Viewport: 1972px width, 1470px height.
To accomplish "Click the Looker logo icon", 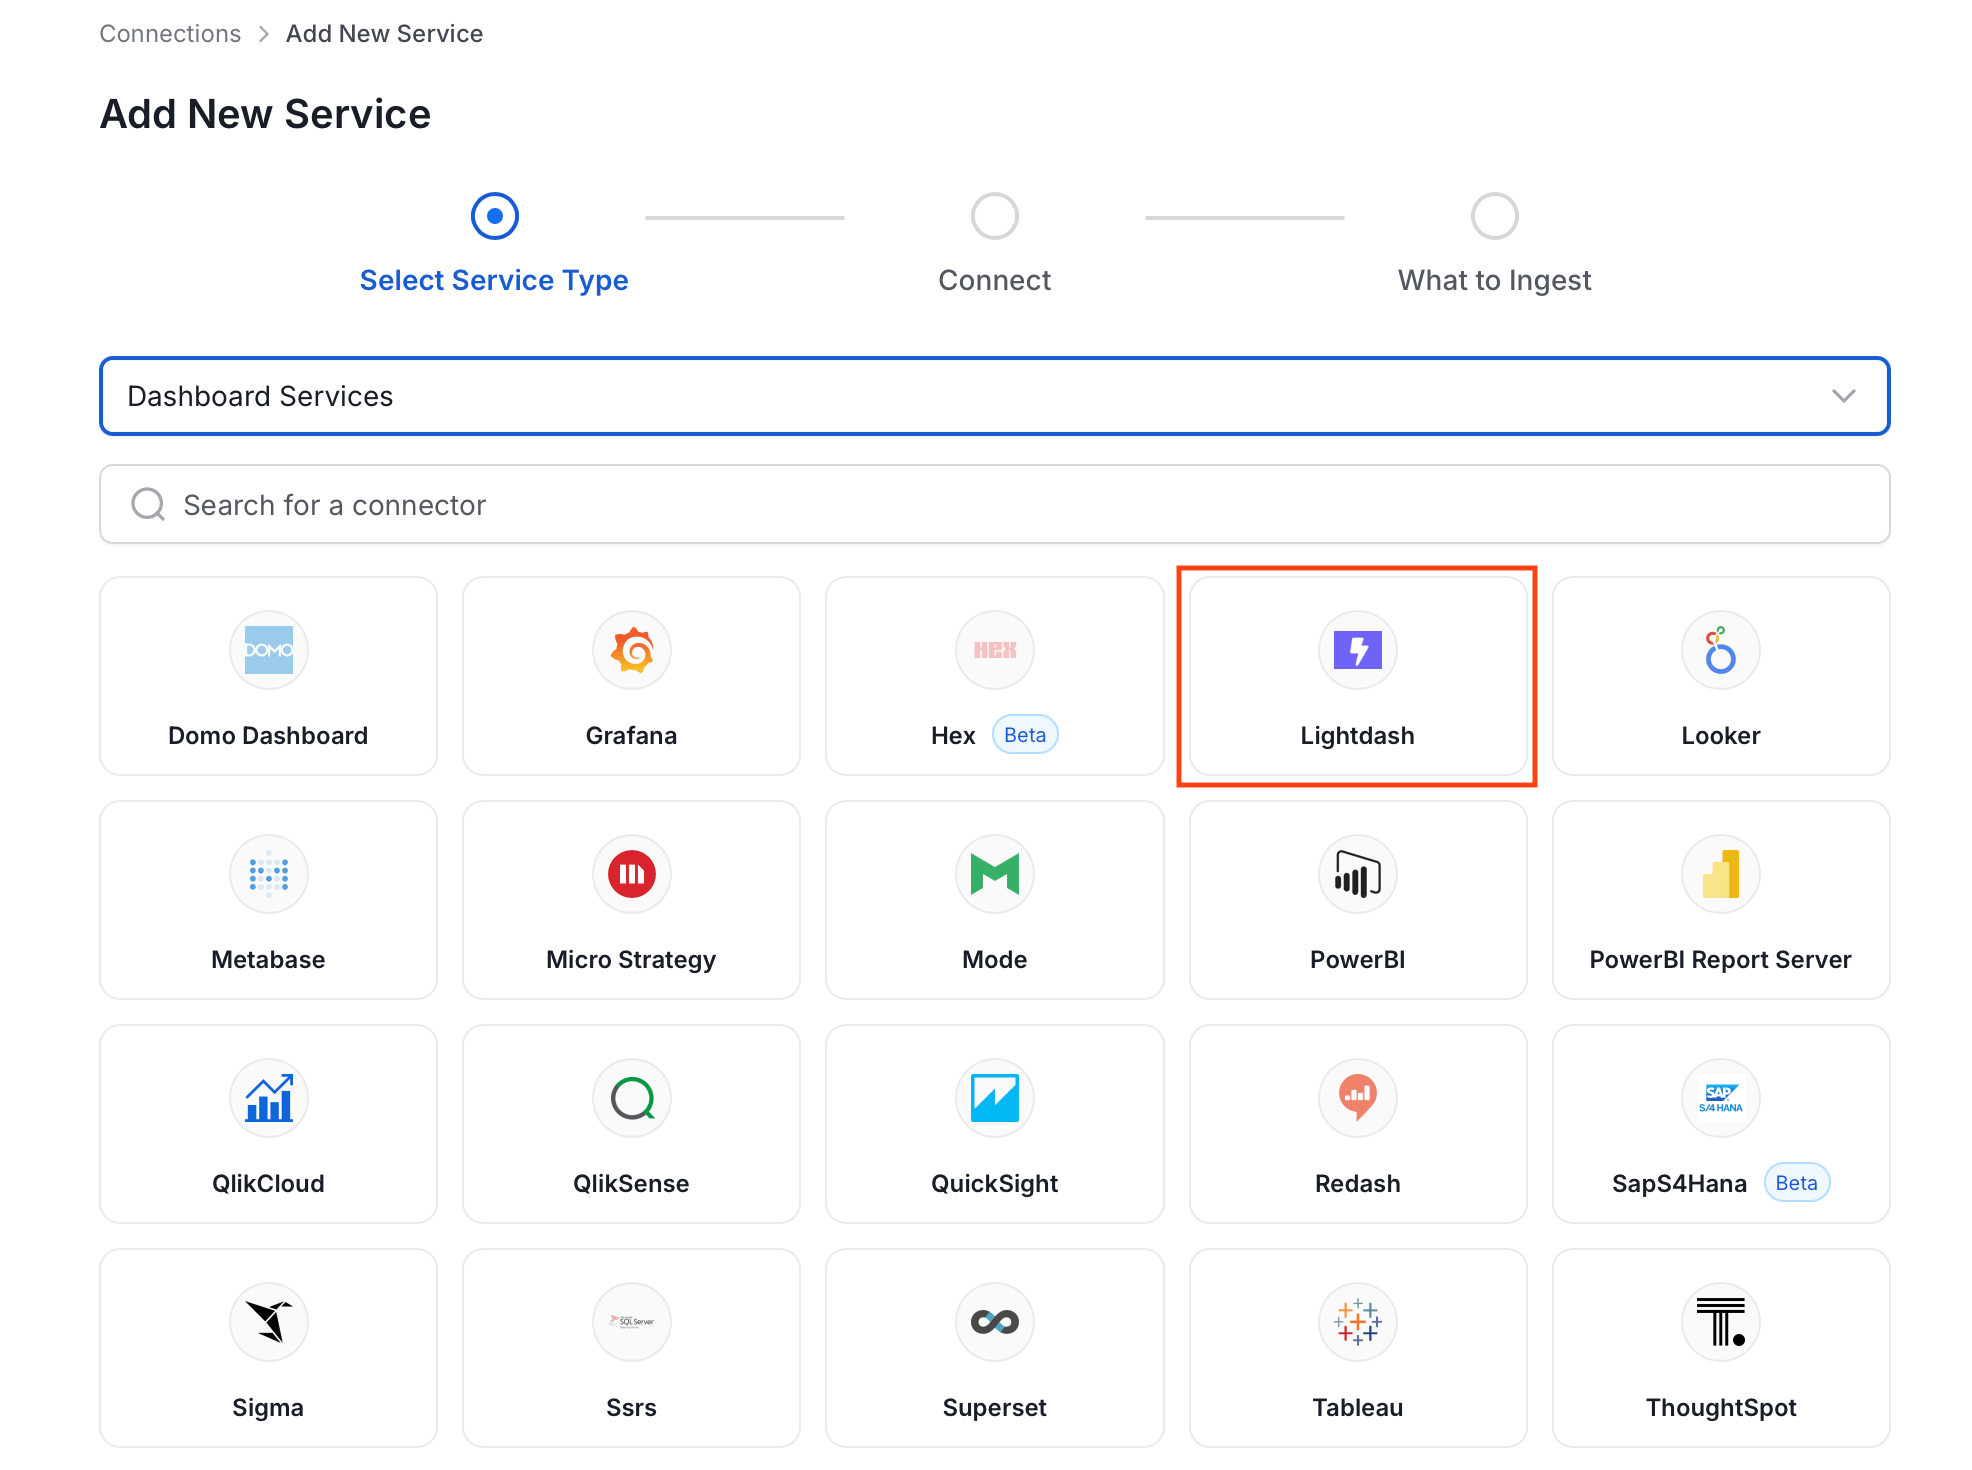I will (1720, 650).
